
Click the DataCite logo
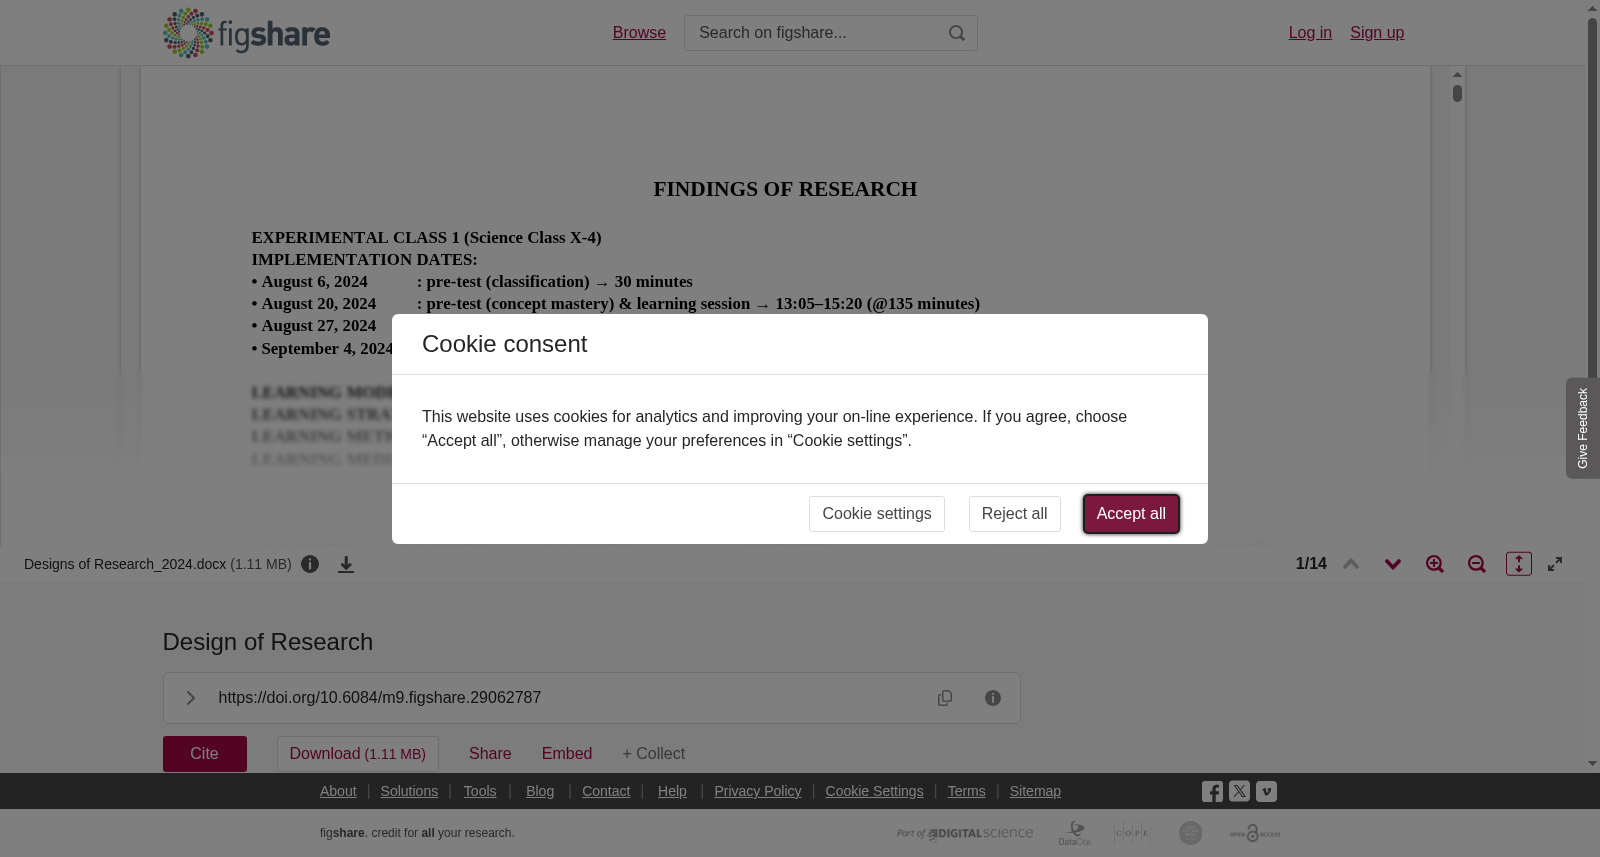click(1075, 833)
